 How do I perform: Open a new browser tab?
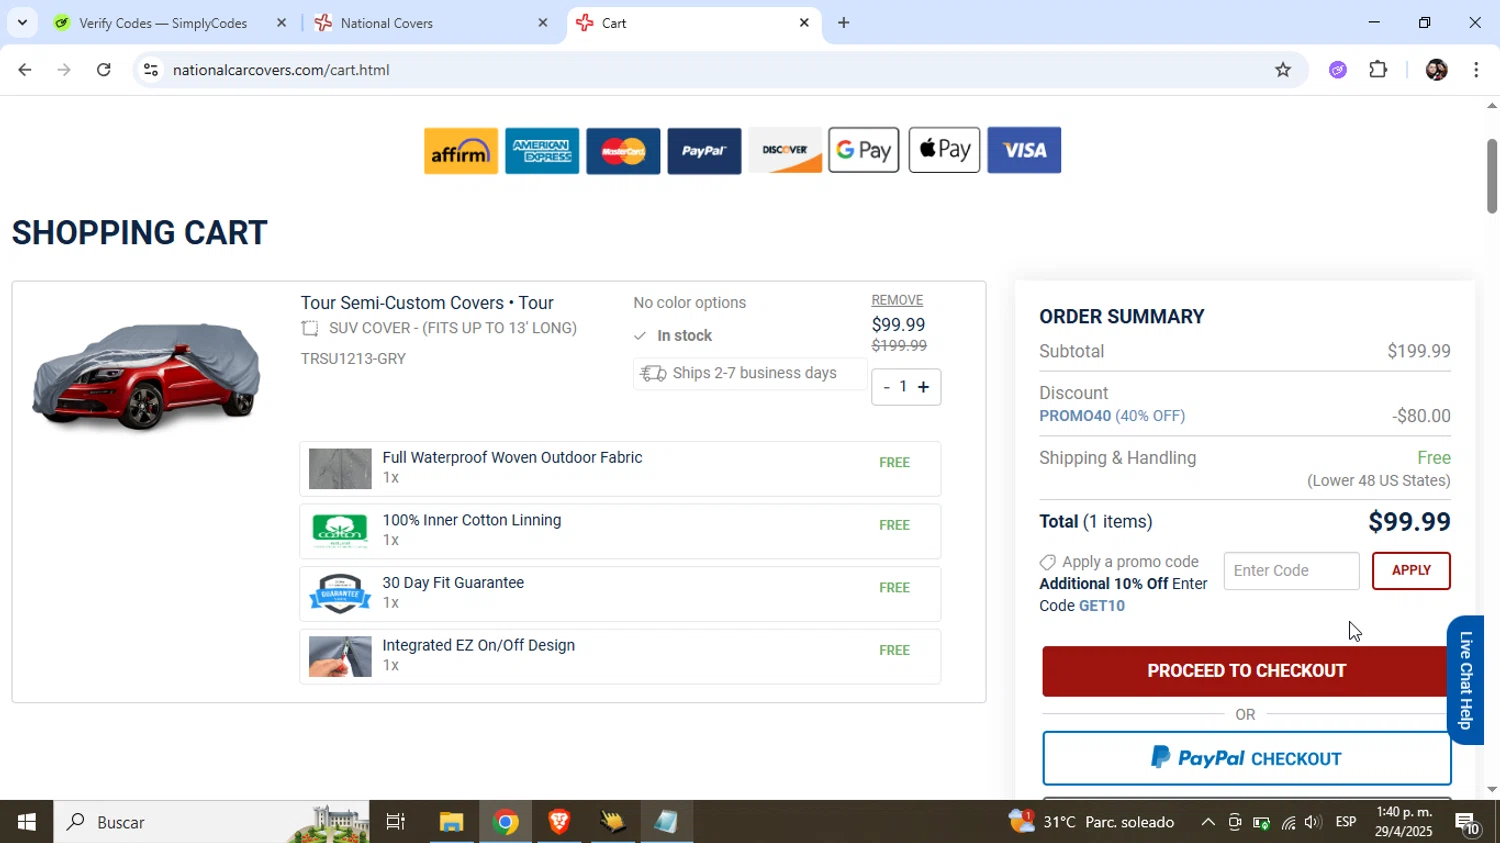[844, 23]
